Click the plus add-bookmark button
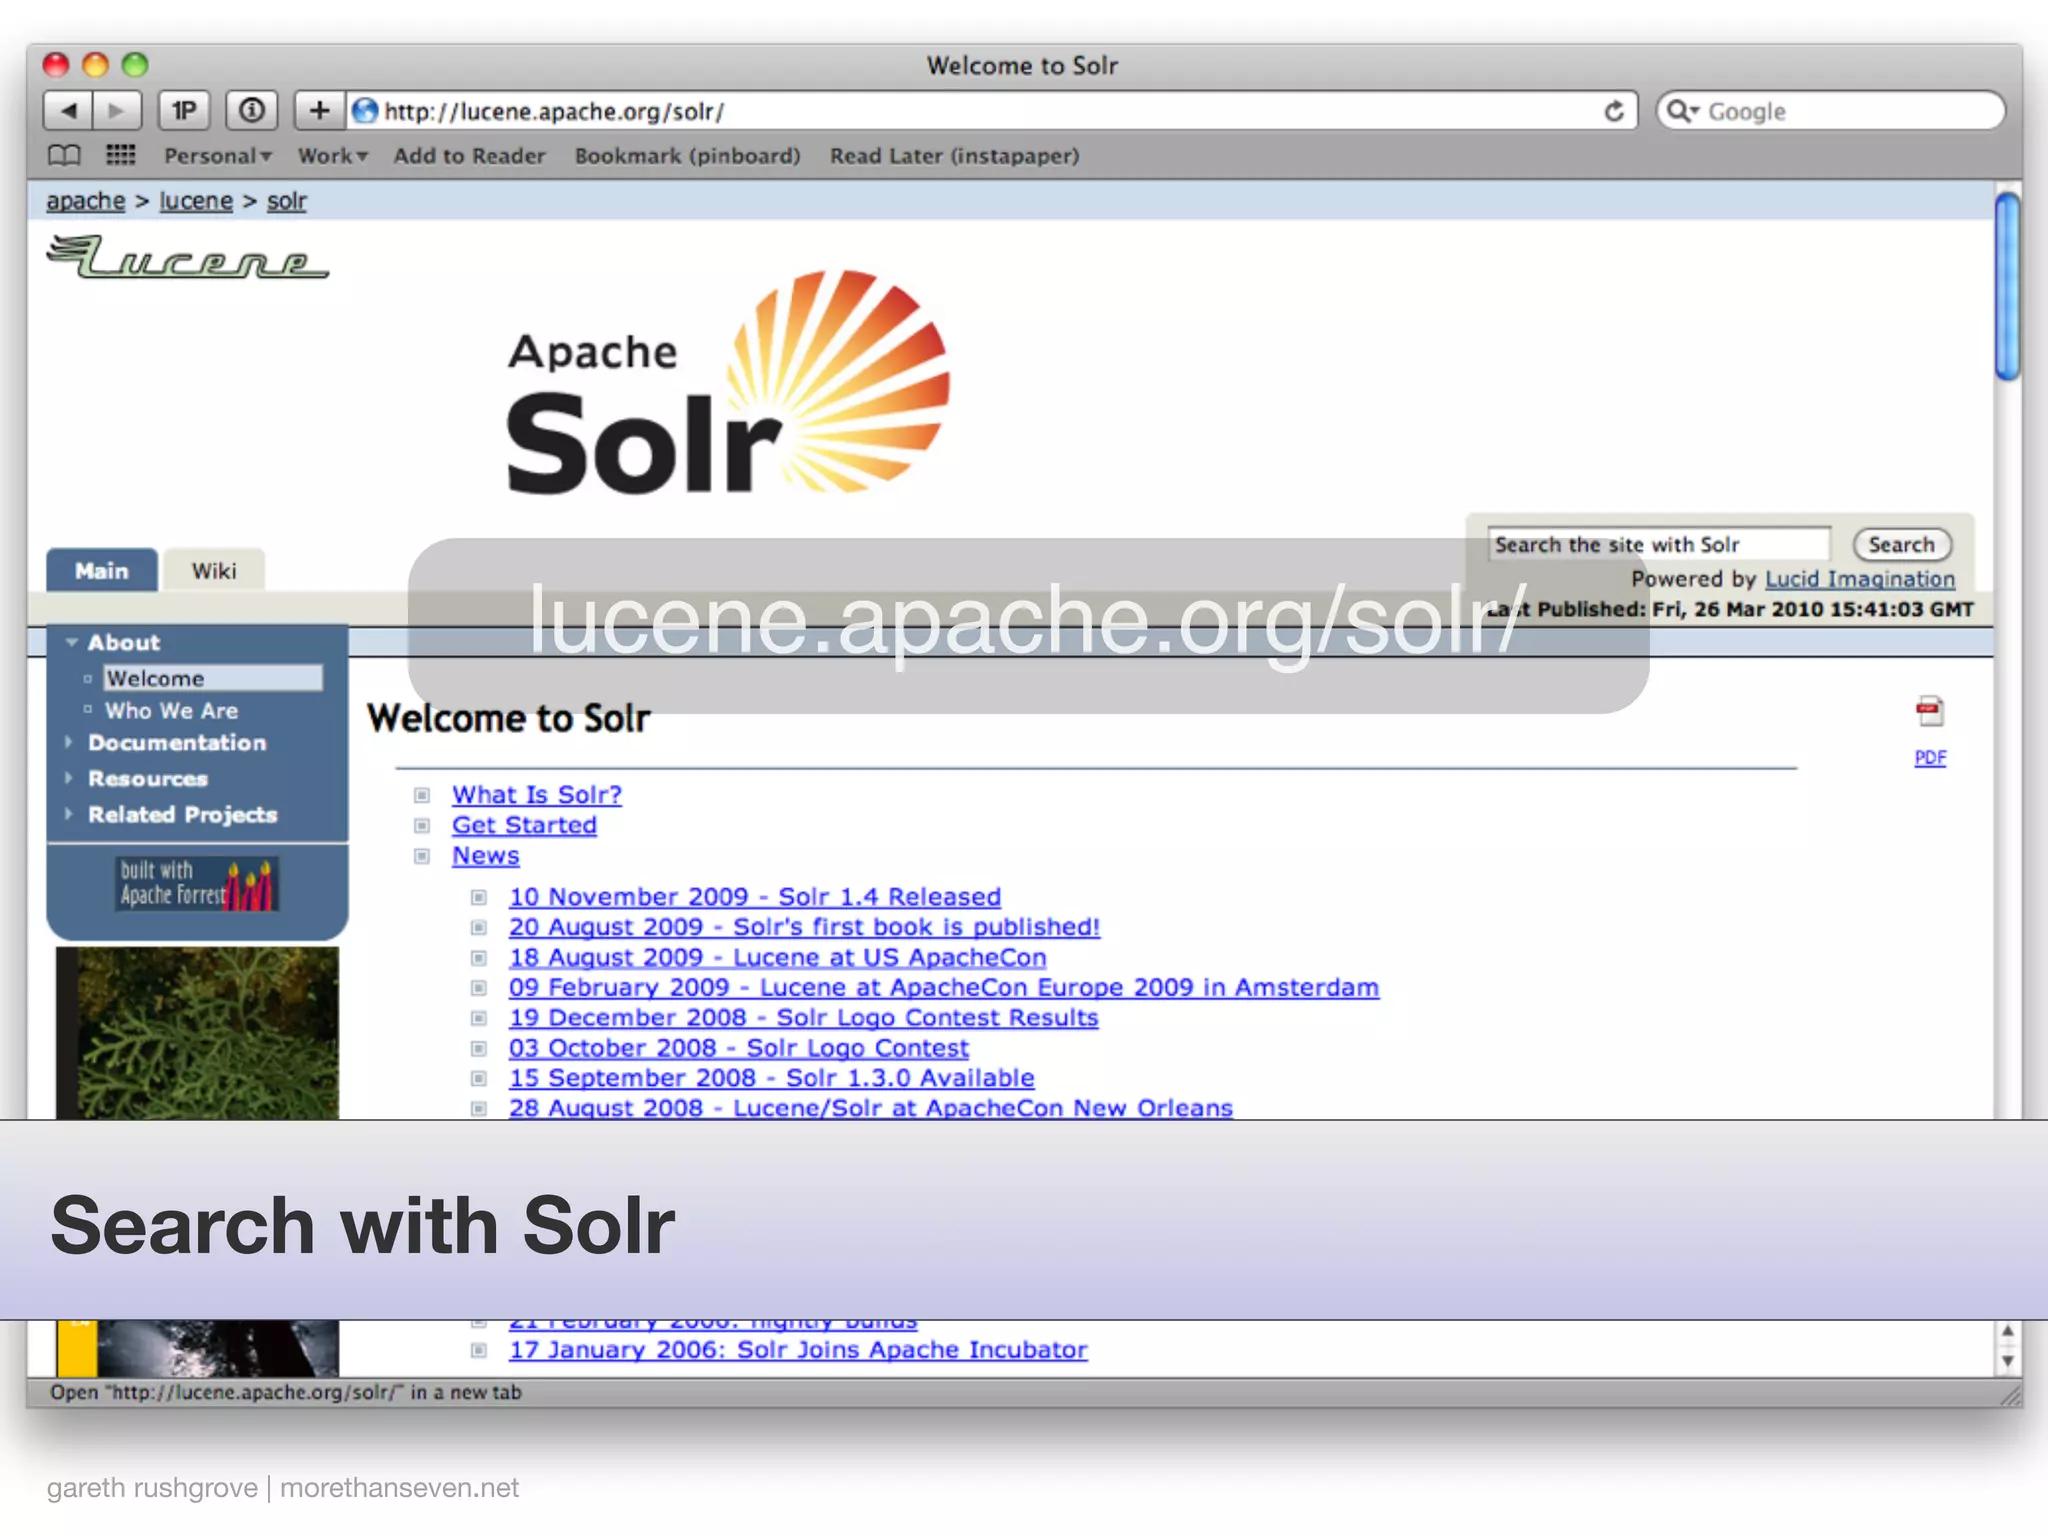Viewport: 2048px width, 1536px height. point(319,111)
